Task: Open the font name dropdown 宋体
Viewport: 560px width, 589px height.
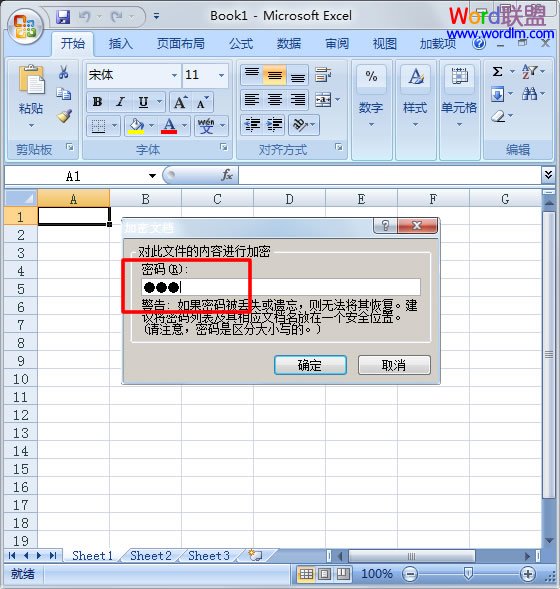Action: [x=174, y=75]
